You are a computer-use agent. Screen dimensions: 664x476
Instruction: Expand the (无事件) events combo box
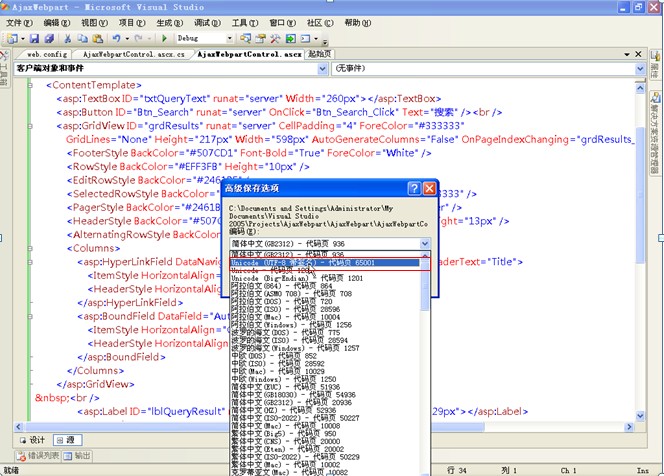tap(640, 68)
